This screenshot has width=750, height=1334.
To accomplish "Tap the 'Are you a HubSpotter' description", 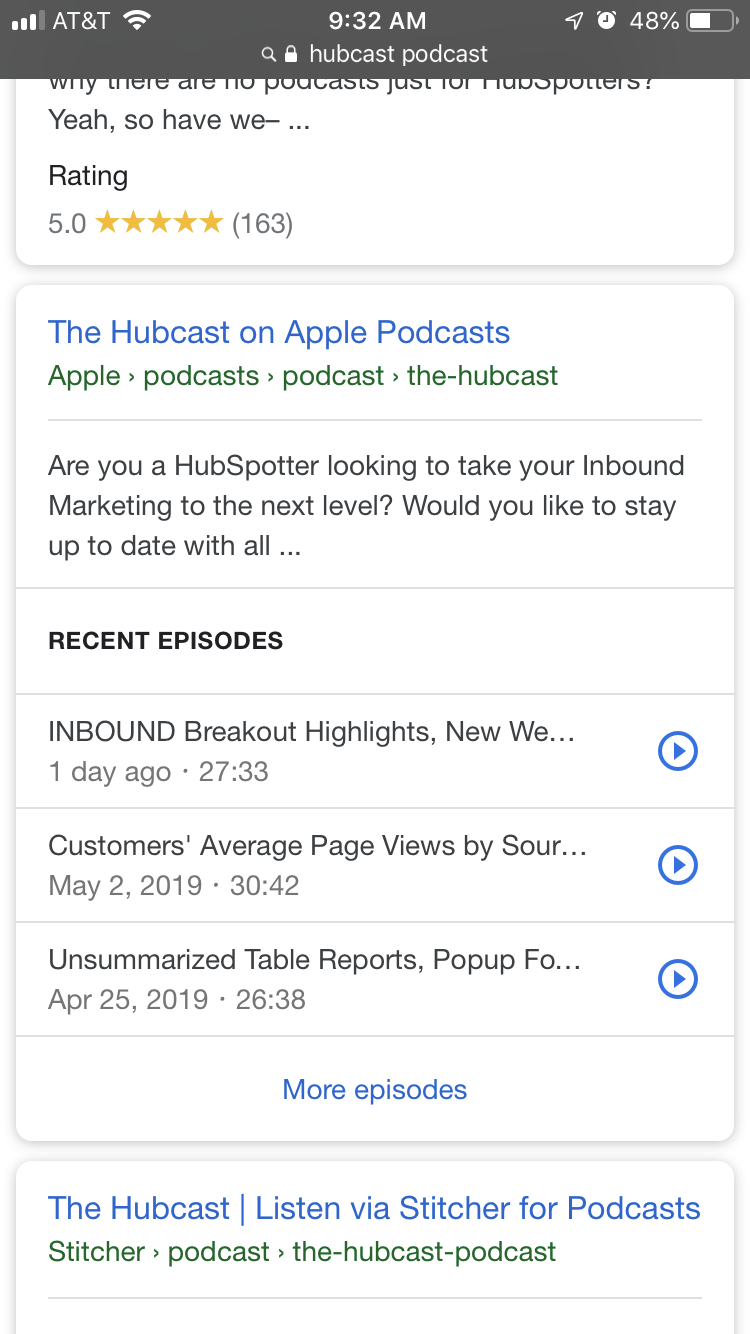I will point(366,506).
